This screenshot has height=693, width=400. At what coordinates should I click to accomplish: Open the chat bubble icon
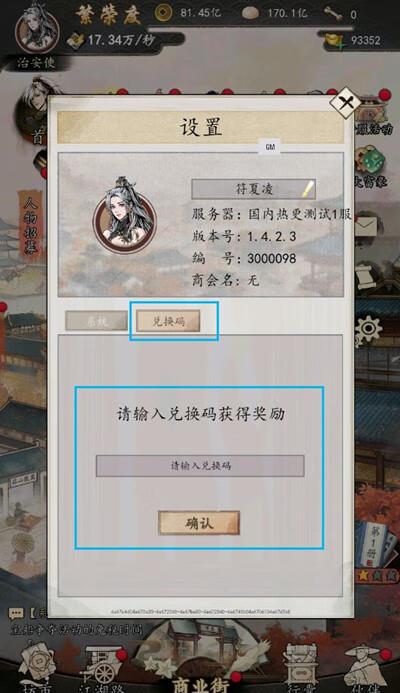[16, 614]
